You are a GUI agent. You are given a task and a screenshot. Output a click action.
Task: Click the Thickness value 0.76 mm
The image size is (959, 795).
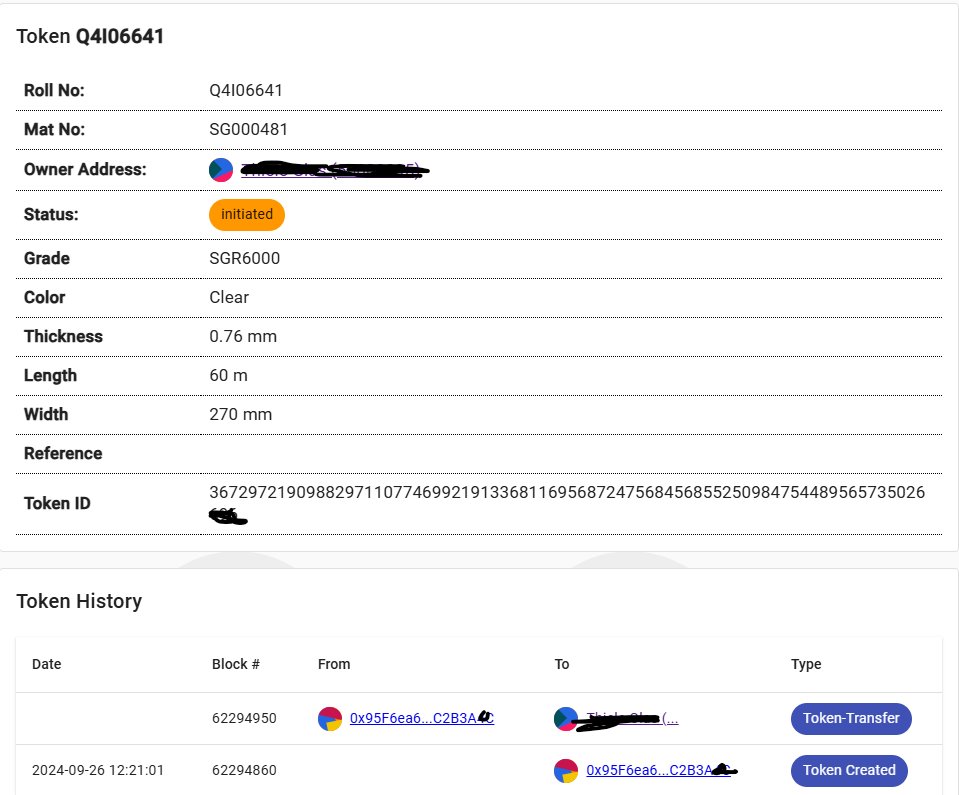(243, 337)
